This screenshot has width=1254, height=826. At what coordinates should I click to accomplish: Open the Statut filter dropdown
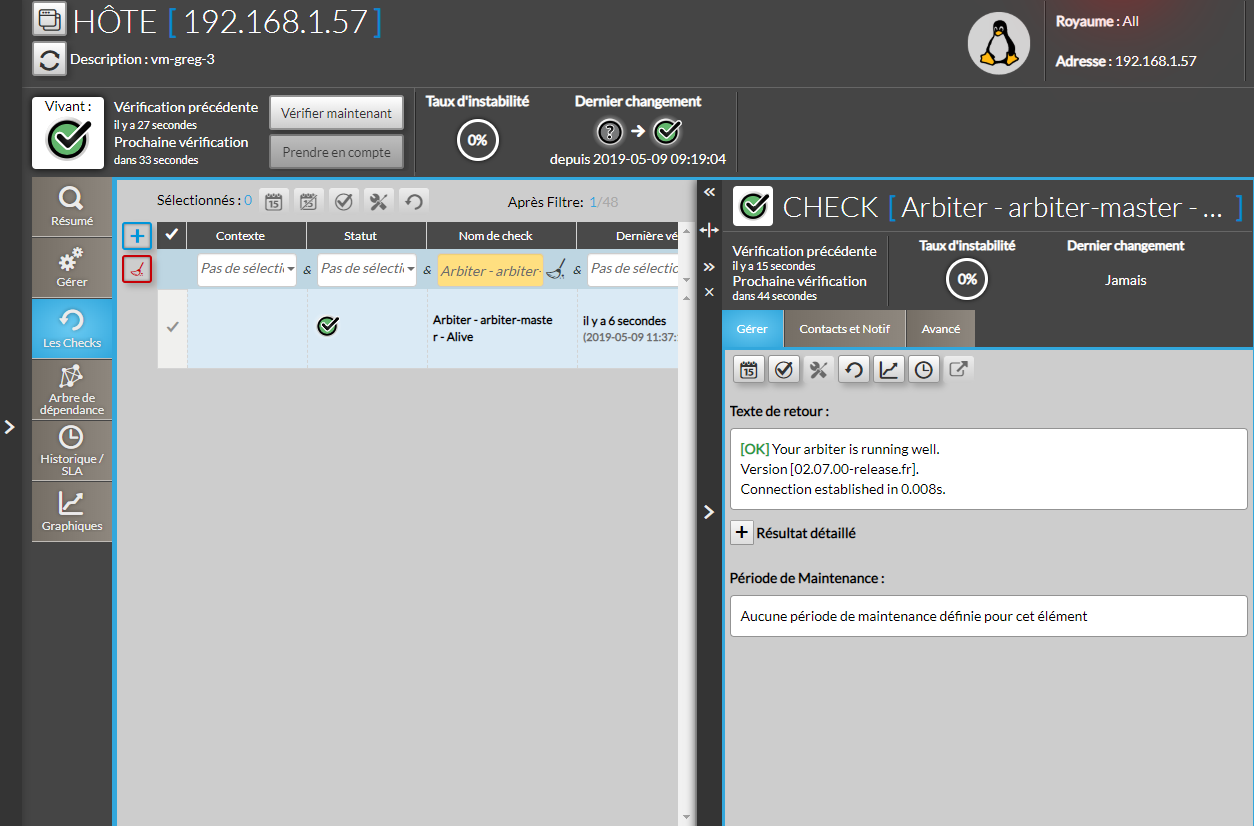click(367, 269)
